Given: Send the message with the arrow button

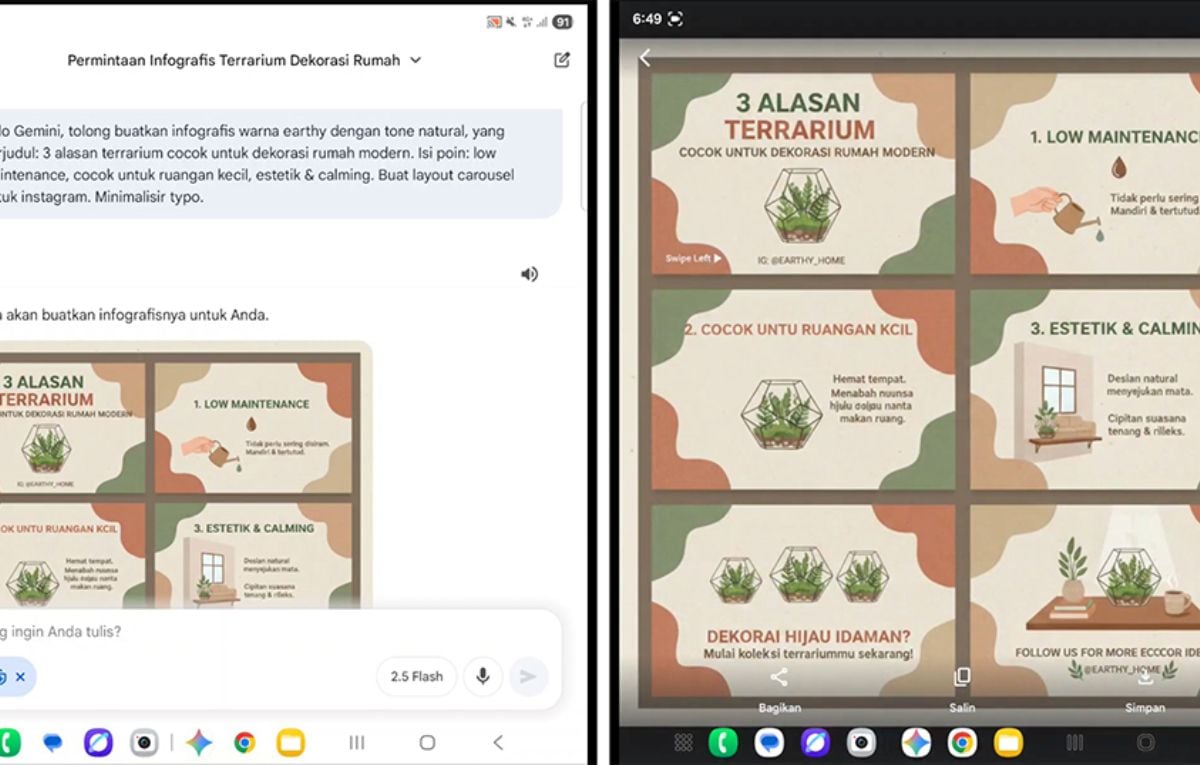Looking at the screenshot, I should 529,677.
